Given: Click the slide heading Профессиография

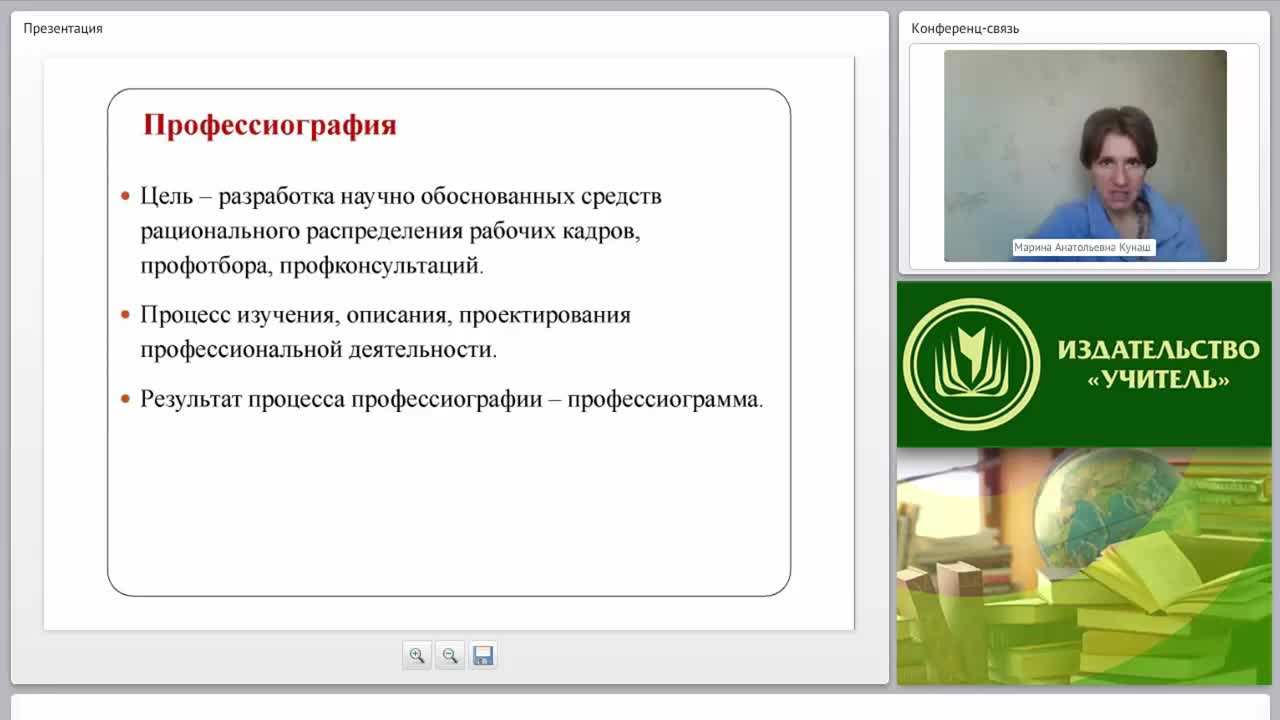Looking at the screenshot, I should [x=270, y=125].
